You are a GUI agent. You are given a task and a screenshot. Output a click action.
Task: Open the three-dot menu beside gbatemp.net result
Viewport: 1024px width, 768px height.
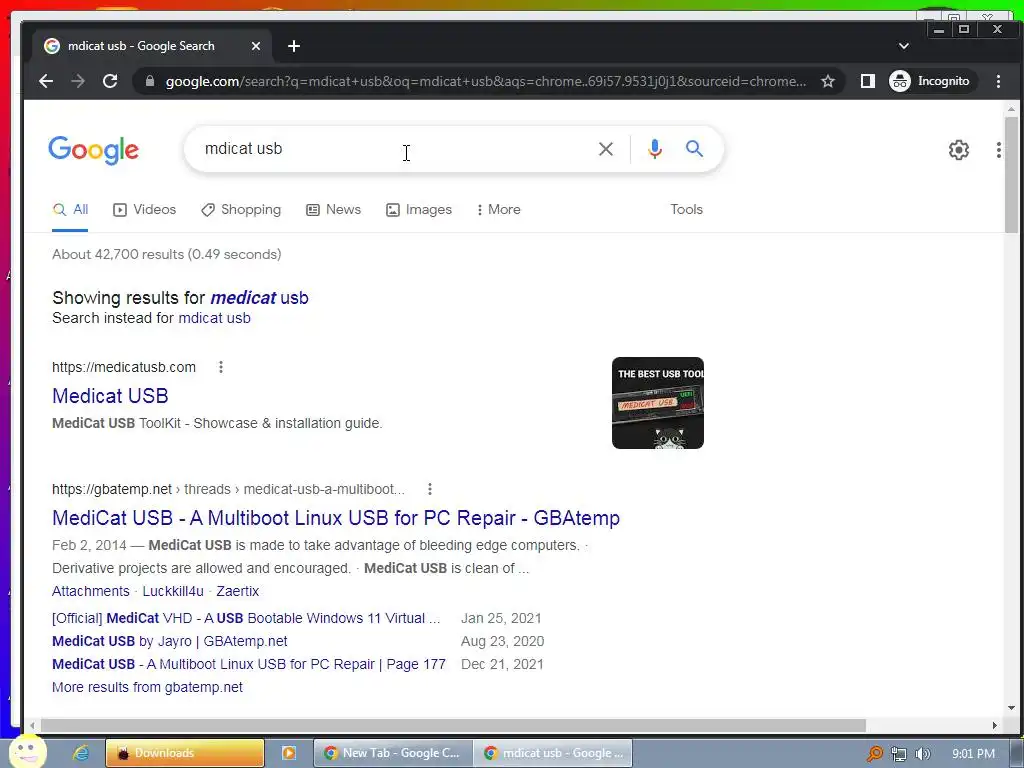click(x=429, y=489)
